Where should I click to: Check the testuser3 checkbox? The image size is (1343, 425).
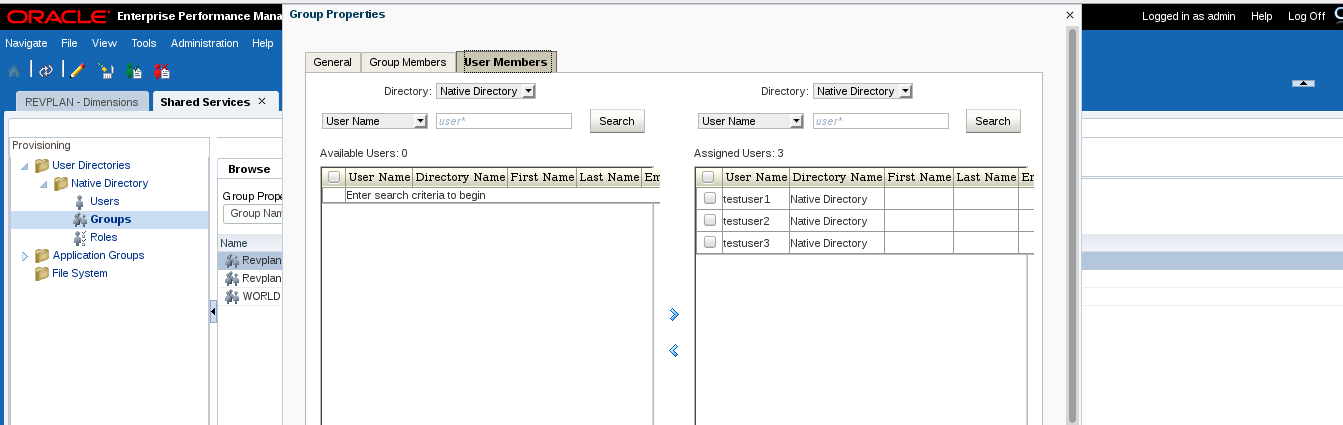coord(709,242)
